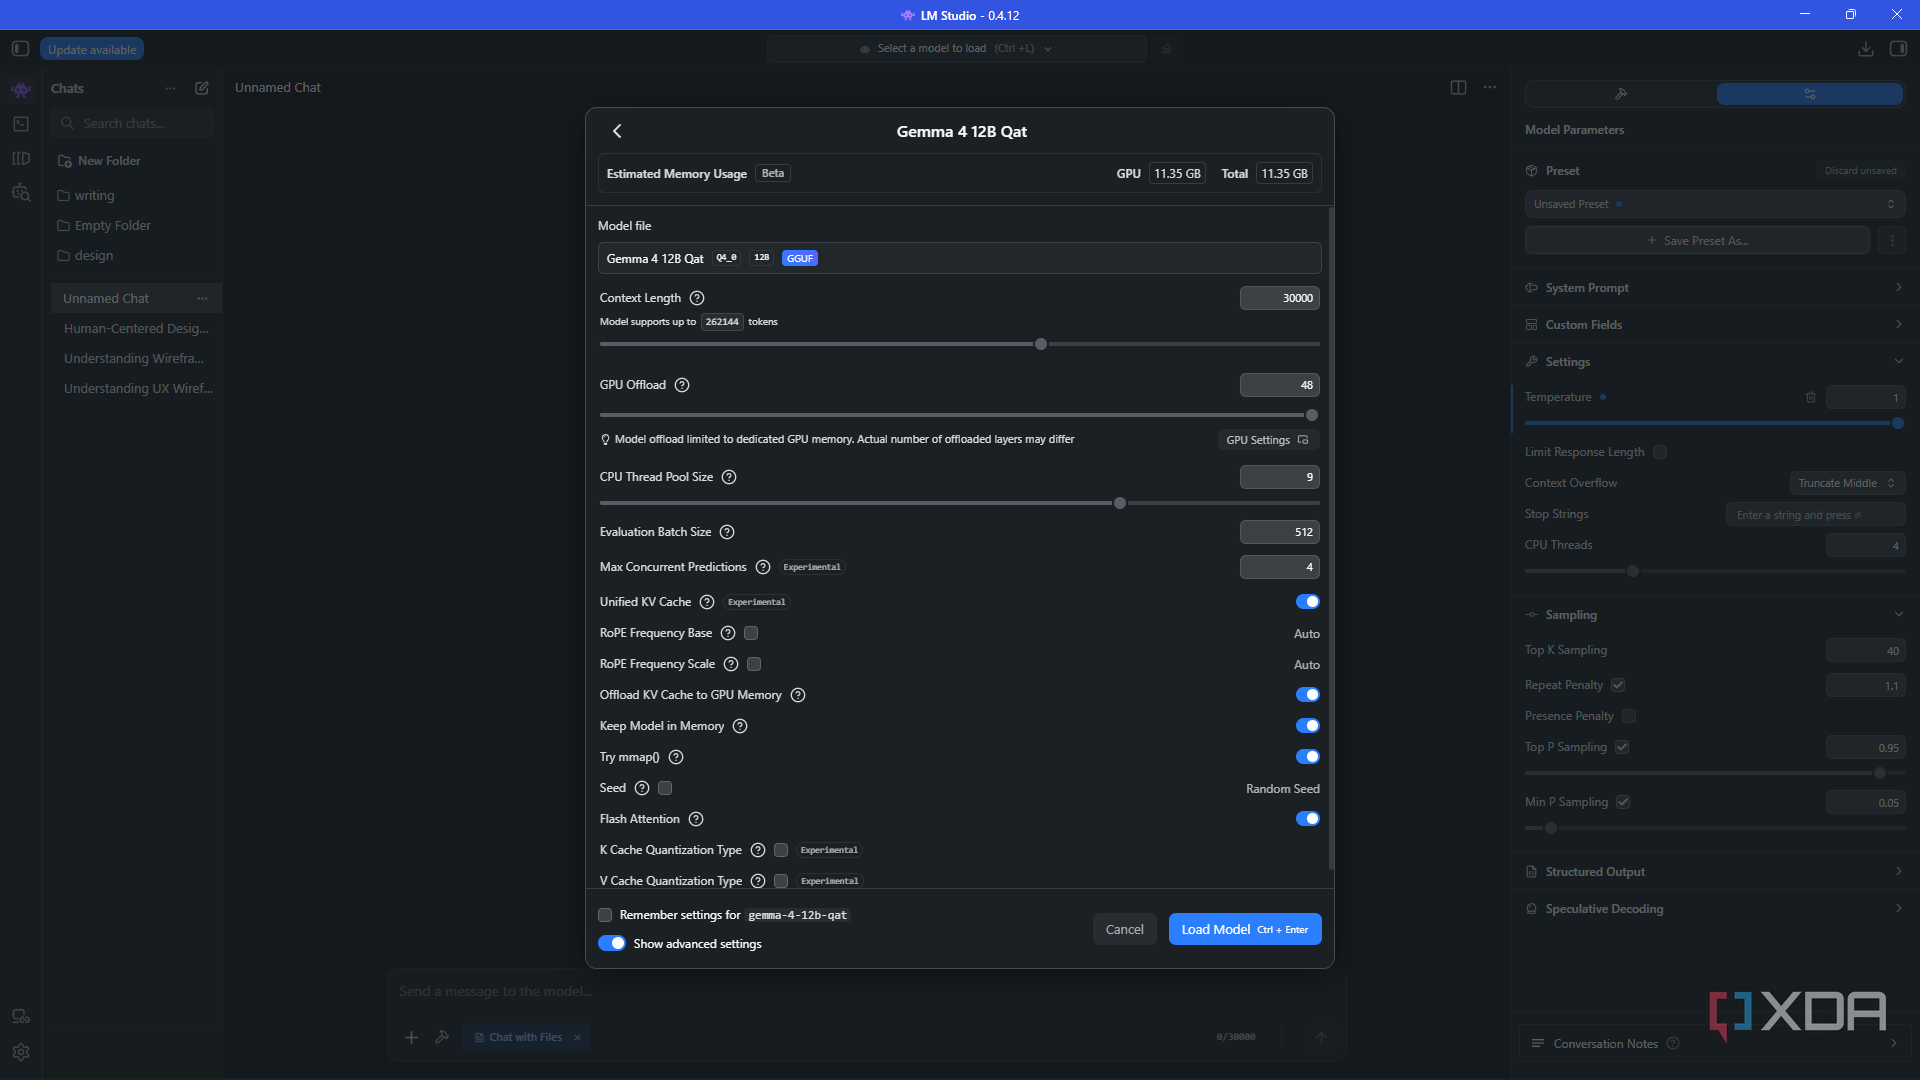Image resolution: width=1920 pixels, height=1080 pixels.
Task: Open the Developer terminal sidebar icon
Action: tap(21, 124)
